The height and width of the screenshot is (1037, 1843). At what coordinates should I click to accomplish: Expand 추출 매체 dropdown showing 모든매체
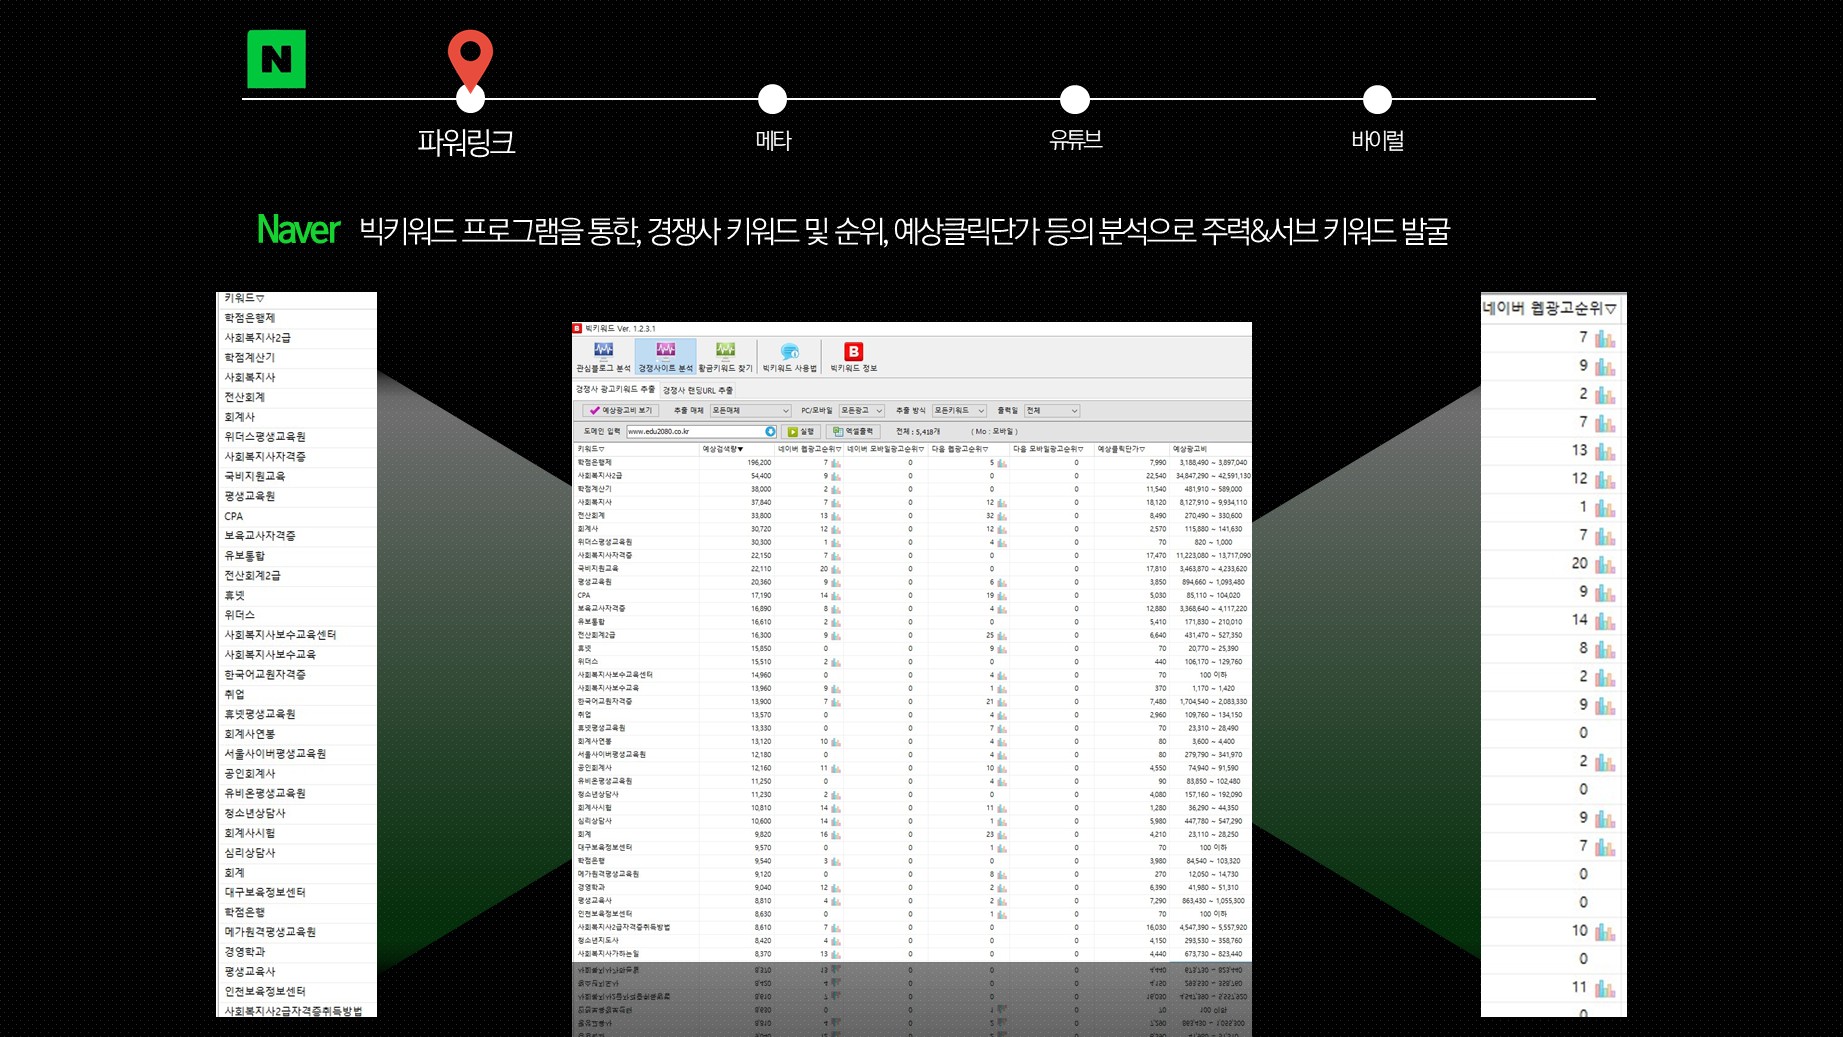point(750,411)
